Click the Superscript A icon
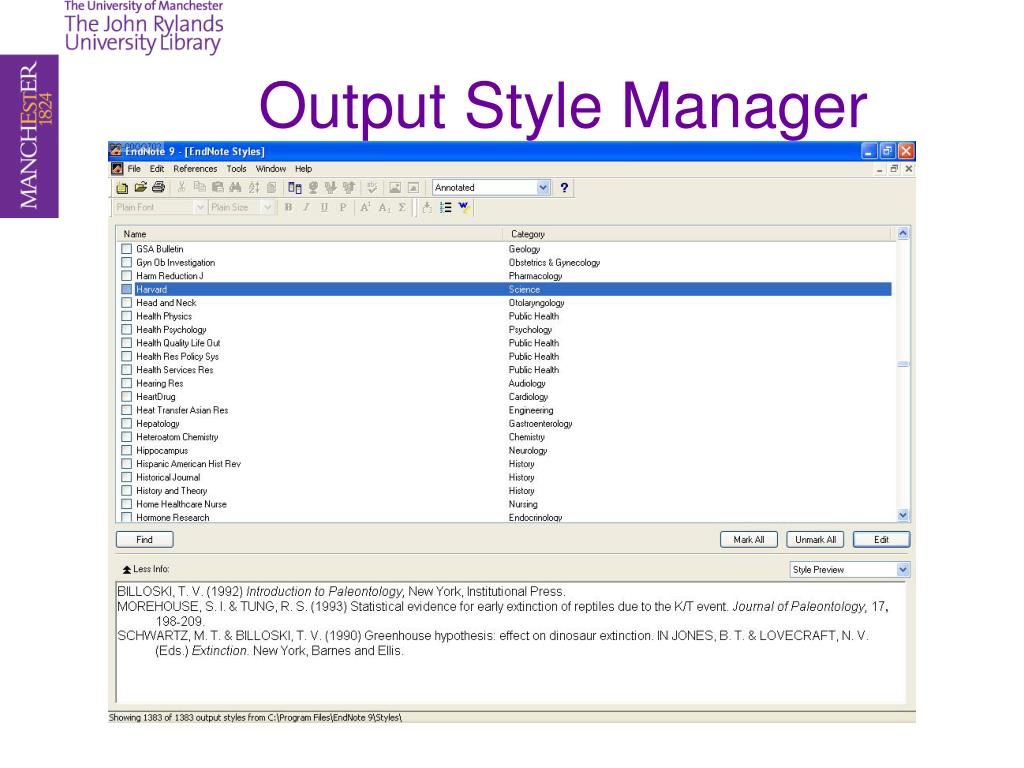This screenshot has width=1024, height=768. click(366, 208)
